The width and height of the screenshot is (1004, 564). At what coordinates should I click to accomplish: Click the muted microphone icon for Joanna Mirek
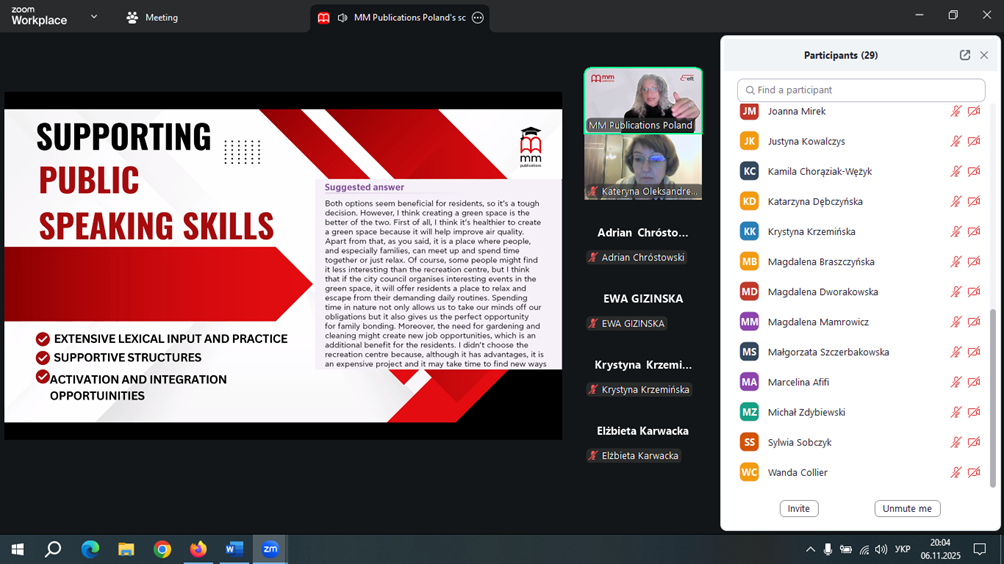(x=956, y=112)
